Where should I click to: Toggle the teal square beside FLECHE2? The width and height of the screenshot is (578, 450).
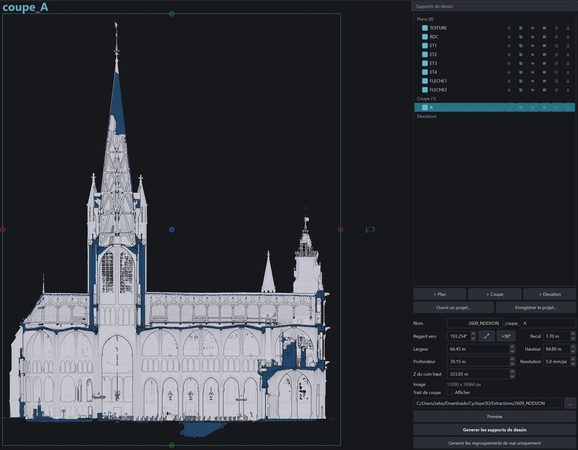point(425,90)
